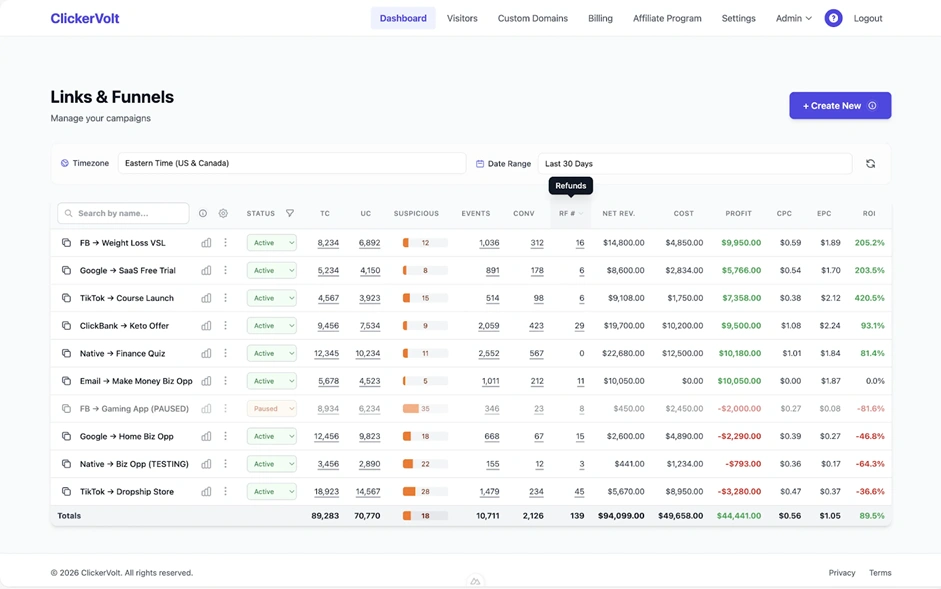Expand the Timezone selector

coord(291,163)
